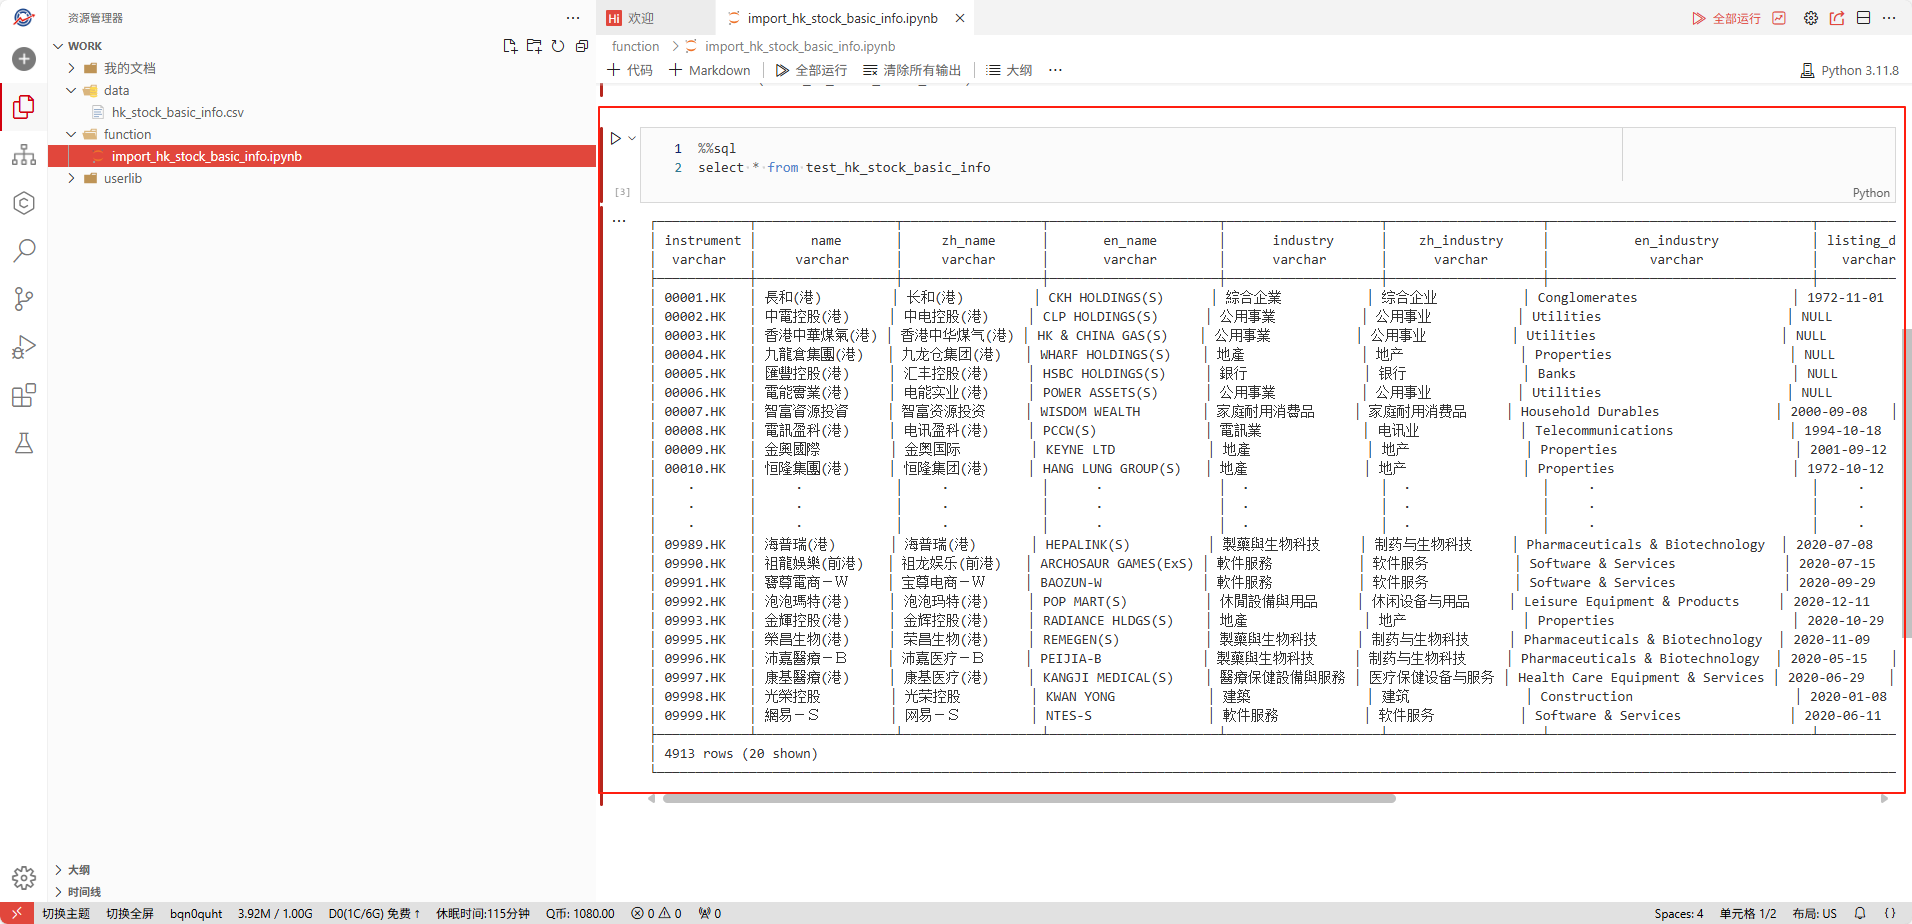Click the curly braces icon in the status bar
Image resolution: width=1912 pixels, height=924 pixels.
(x=1890, y=913)
